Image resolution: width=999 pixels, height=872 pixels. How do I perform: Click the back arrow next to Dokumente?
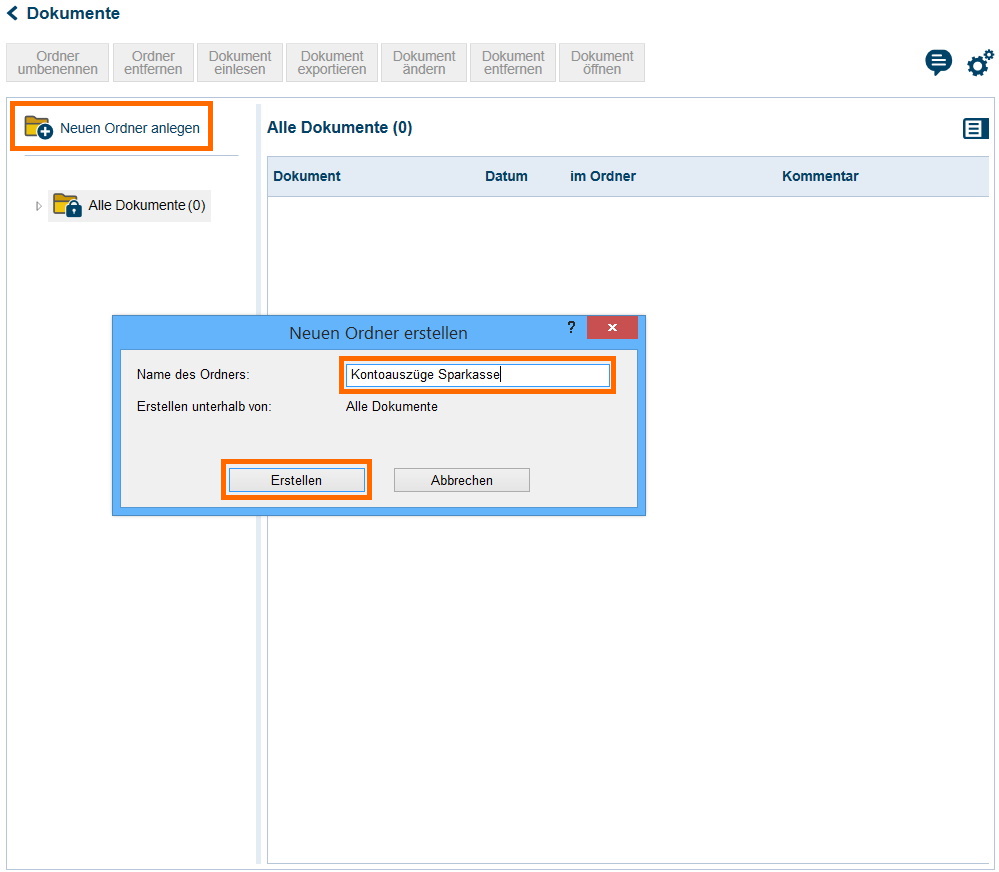(12, 13)
